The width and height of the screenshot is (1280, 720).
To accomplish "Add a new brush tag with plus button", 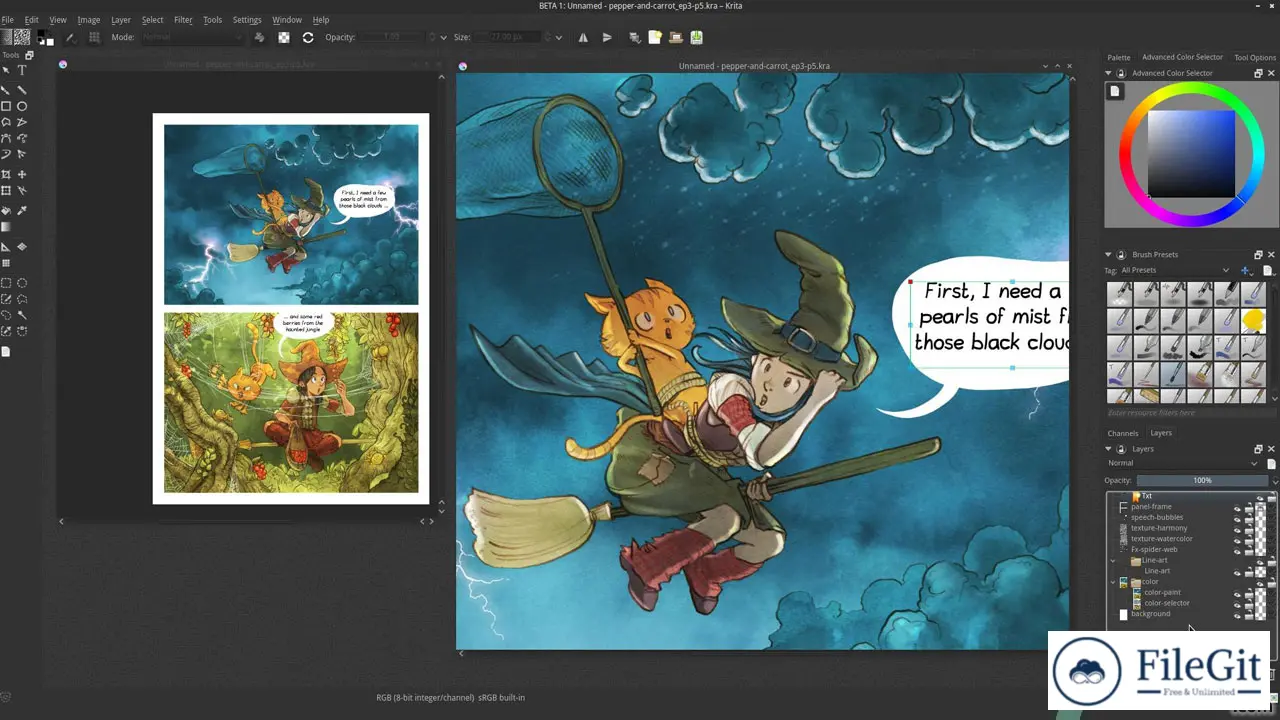I will (x=1245, y=270).
